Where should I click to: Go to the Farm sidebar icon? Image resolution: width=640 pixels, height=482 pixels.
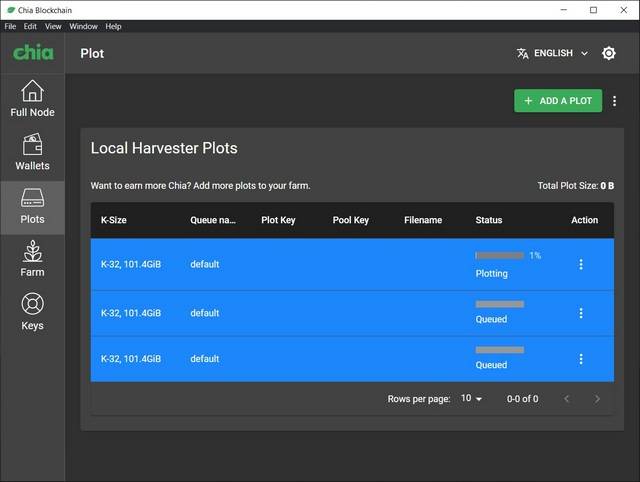pyautogui.click(x=32, y=259)
